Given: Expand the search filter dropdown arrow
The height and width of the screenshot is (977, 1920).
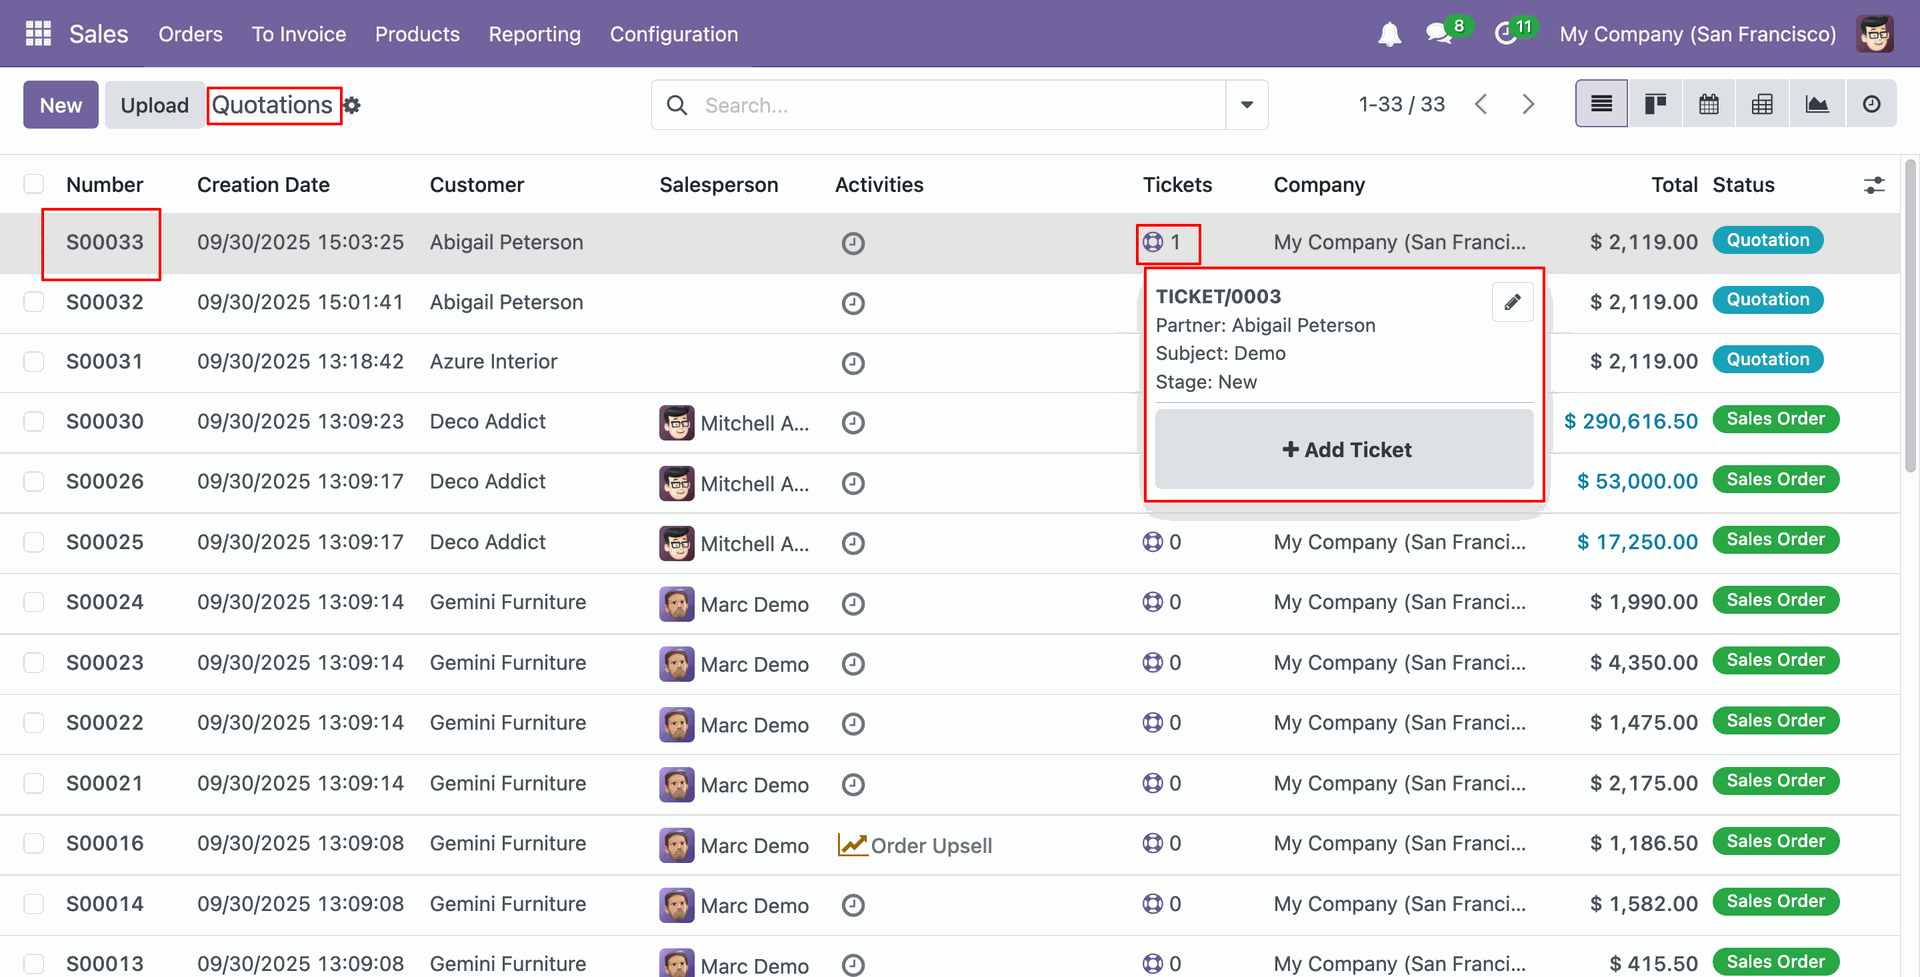Looking at the screenshot, I should (x=1247, y=105).
